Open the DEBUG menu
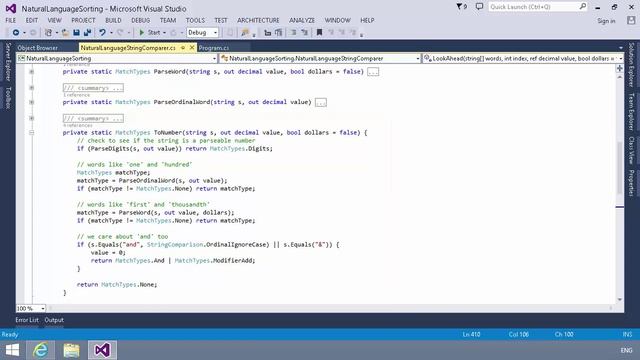The image size is (640, 360). (141, 20)
